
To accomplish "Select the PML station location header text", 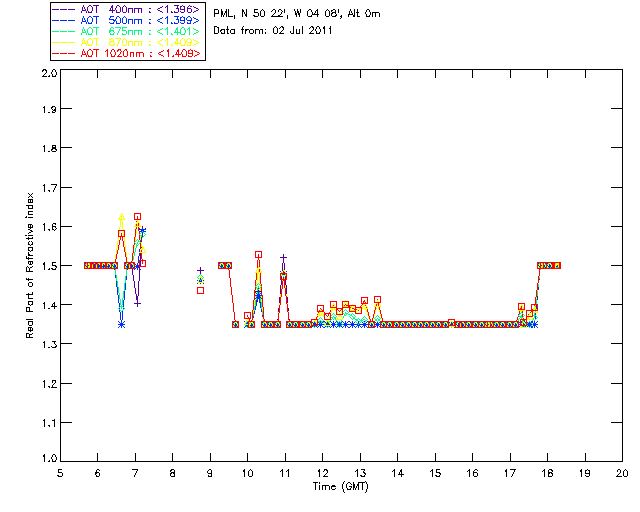I will (297, 14).
